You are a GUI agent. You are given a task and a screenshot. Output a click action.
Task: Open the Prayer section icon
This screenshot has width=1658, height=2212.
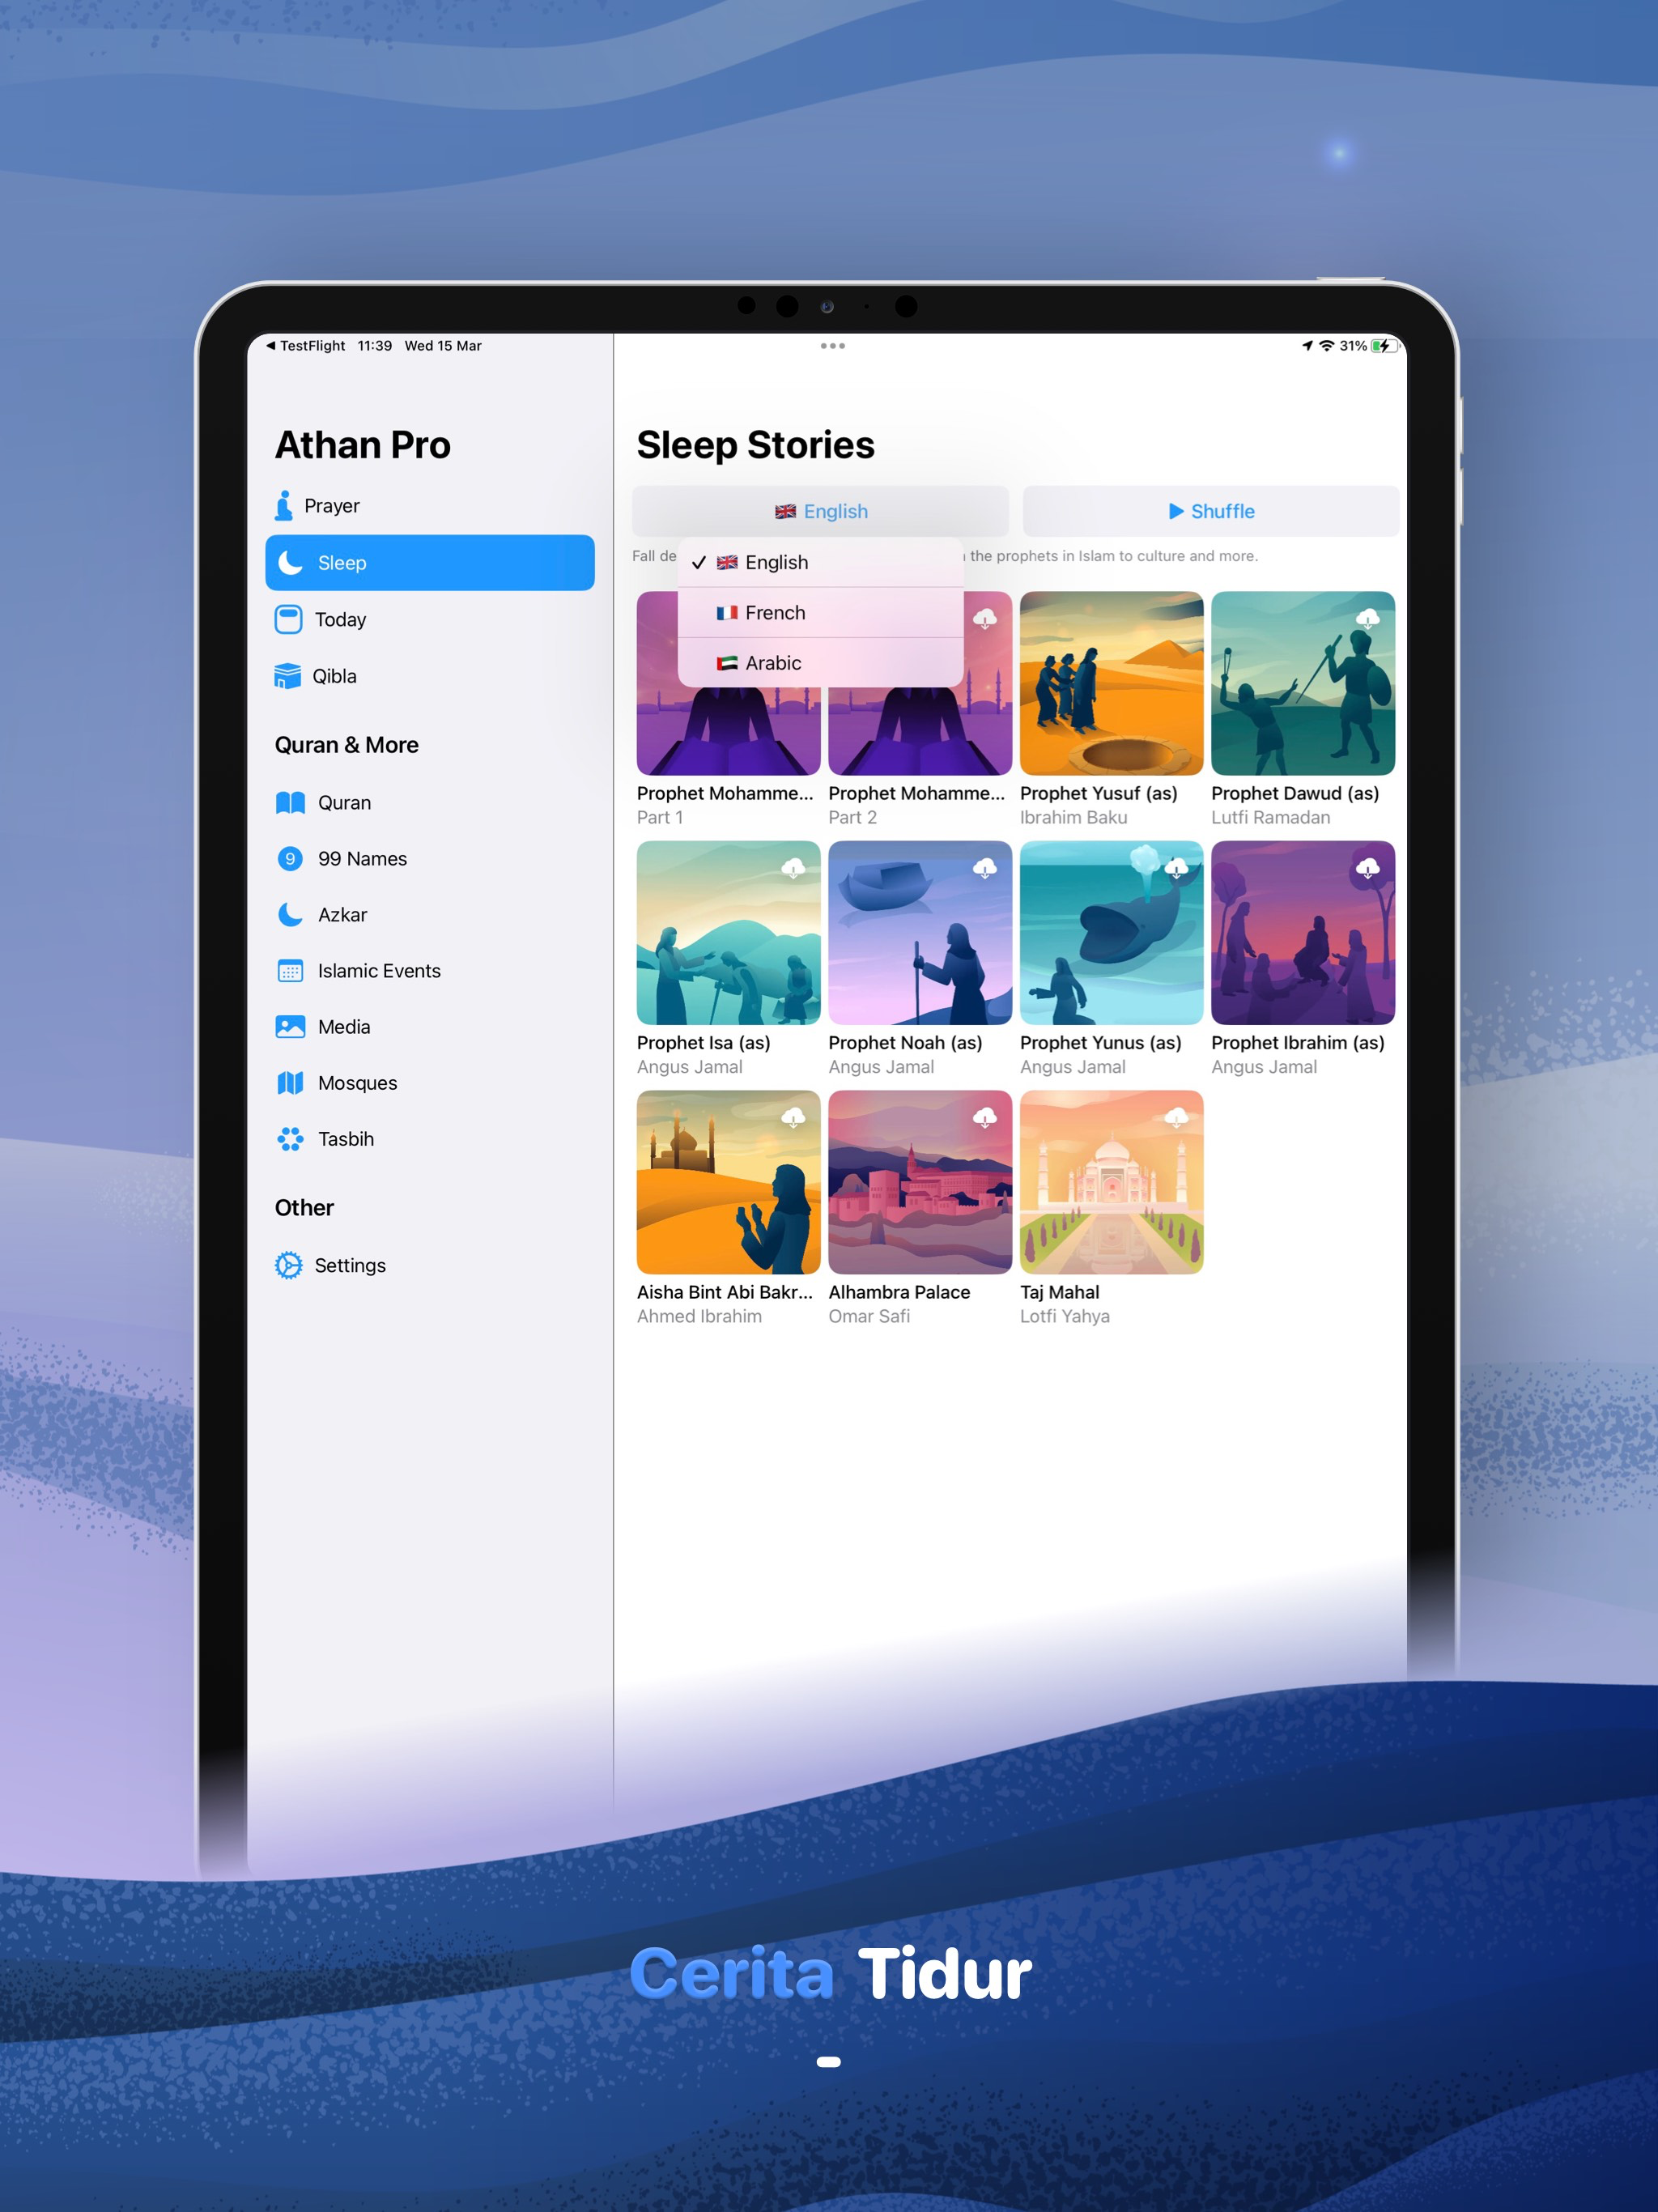pos(284,506)
